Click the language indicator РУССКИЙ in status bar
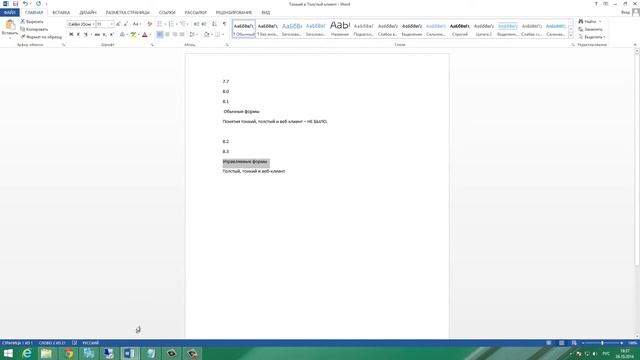Image resolution: width=640 pixels, height=360 pixels. (91, 343)
